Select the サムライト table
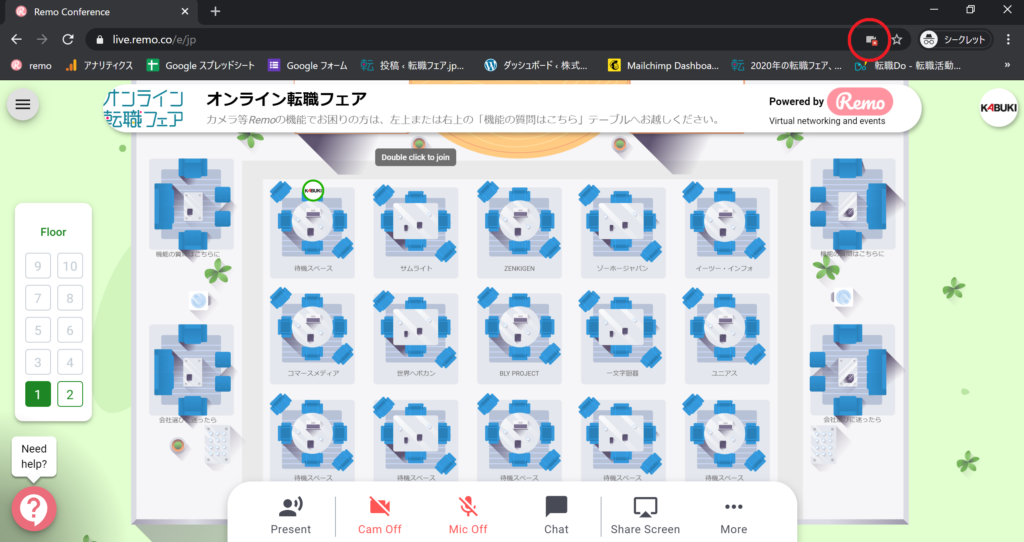The height and width of the screenshot is (542, 1024). 415,230
